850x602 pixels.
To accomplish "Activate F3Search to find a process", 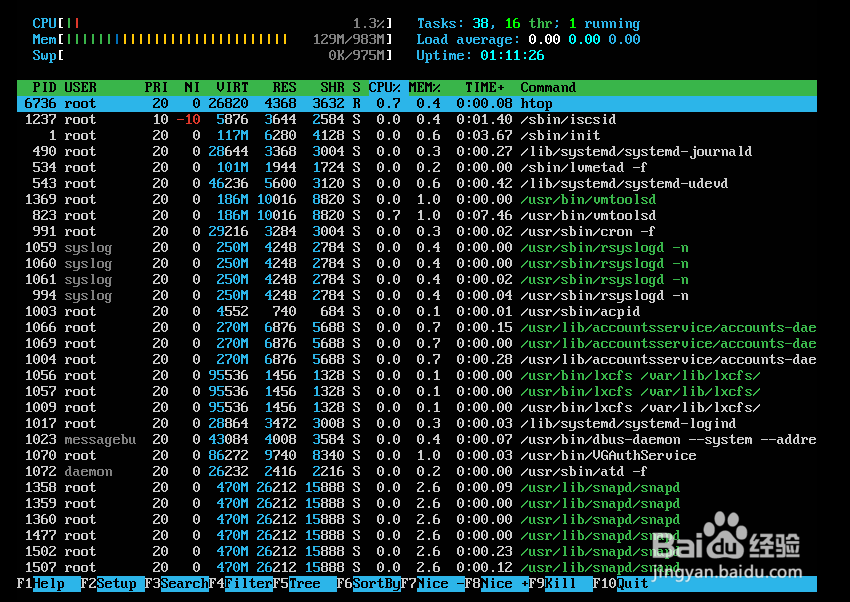I will pos(177,583).
